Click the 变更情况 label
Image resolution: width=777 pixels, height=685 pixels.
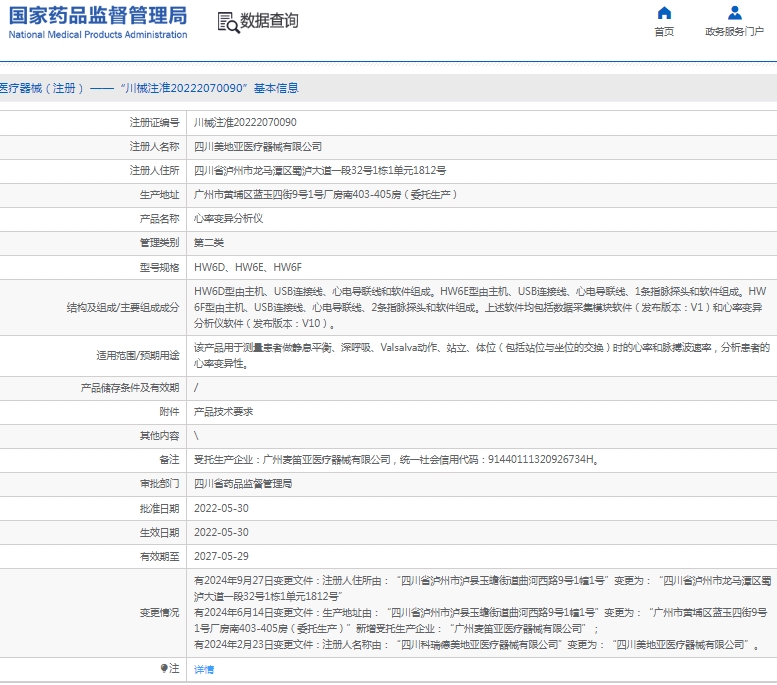(x=159, y=613)
